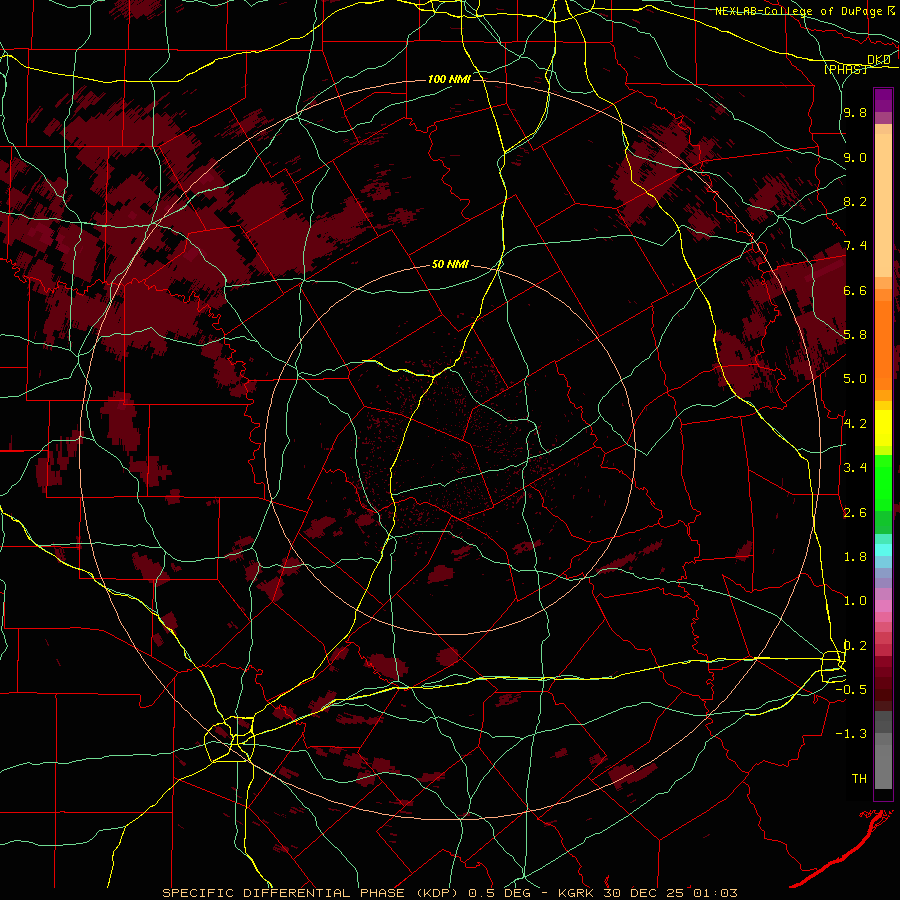Click the -0.5 value on color scale
The image size is (900, 900).
(852, 689)
